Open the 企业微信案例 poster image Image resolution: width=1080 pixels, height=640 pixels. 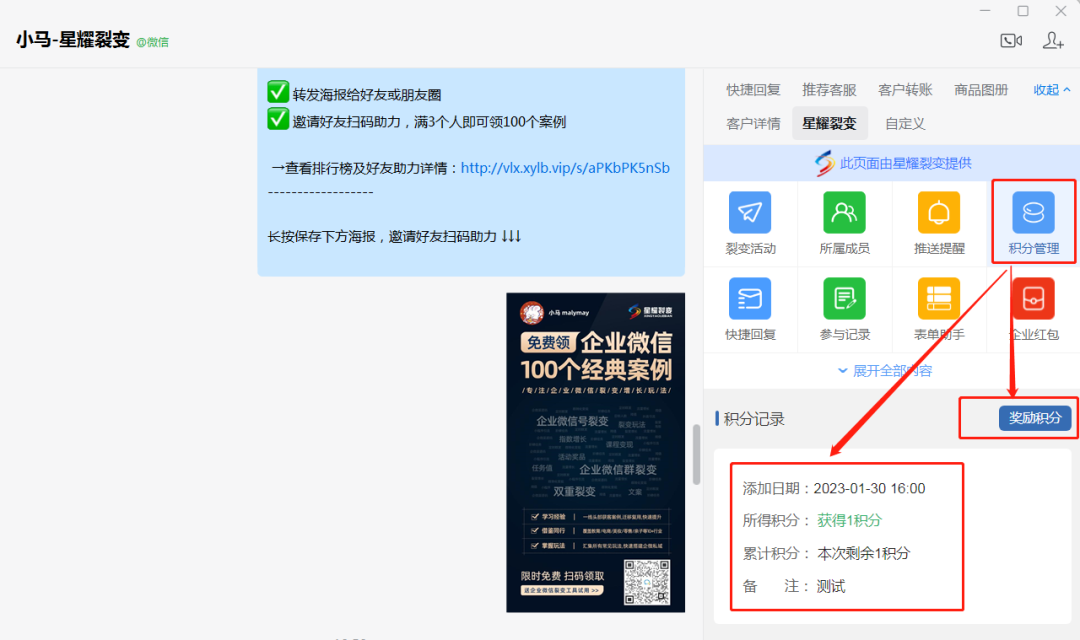coord(595,450)
